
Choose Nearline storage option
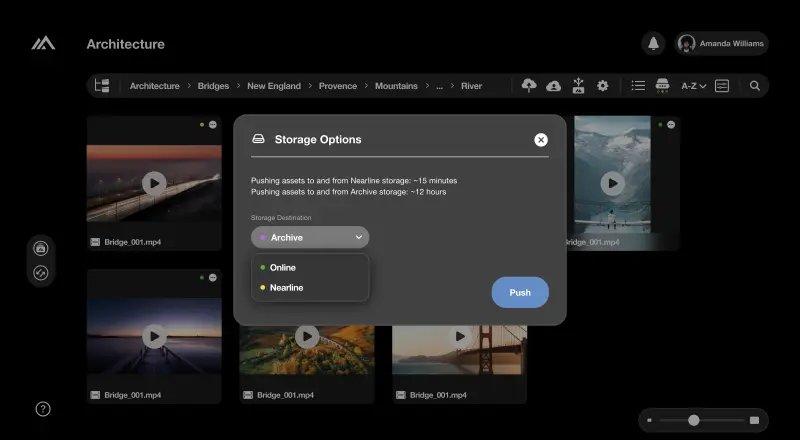[x=286, y=288]
